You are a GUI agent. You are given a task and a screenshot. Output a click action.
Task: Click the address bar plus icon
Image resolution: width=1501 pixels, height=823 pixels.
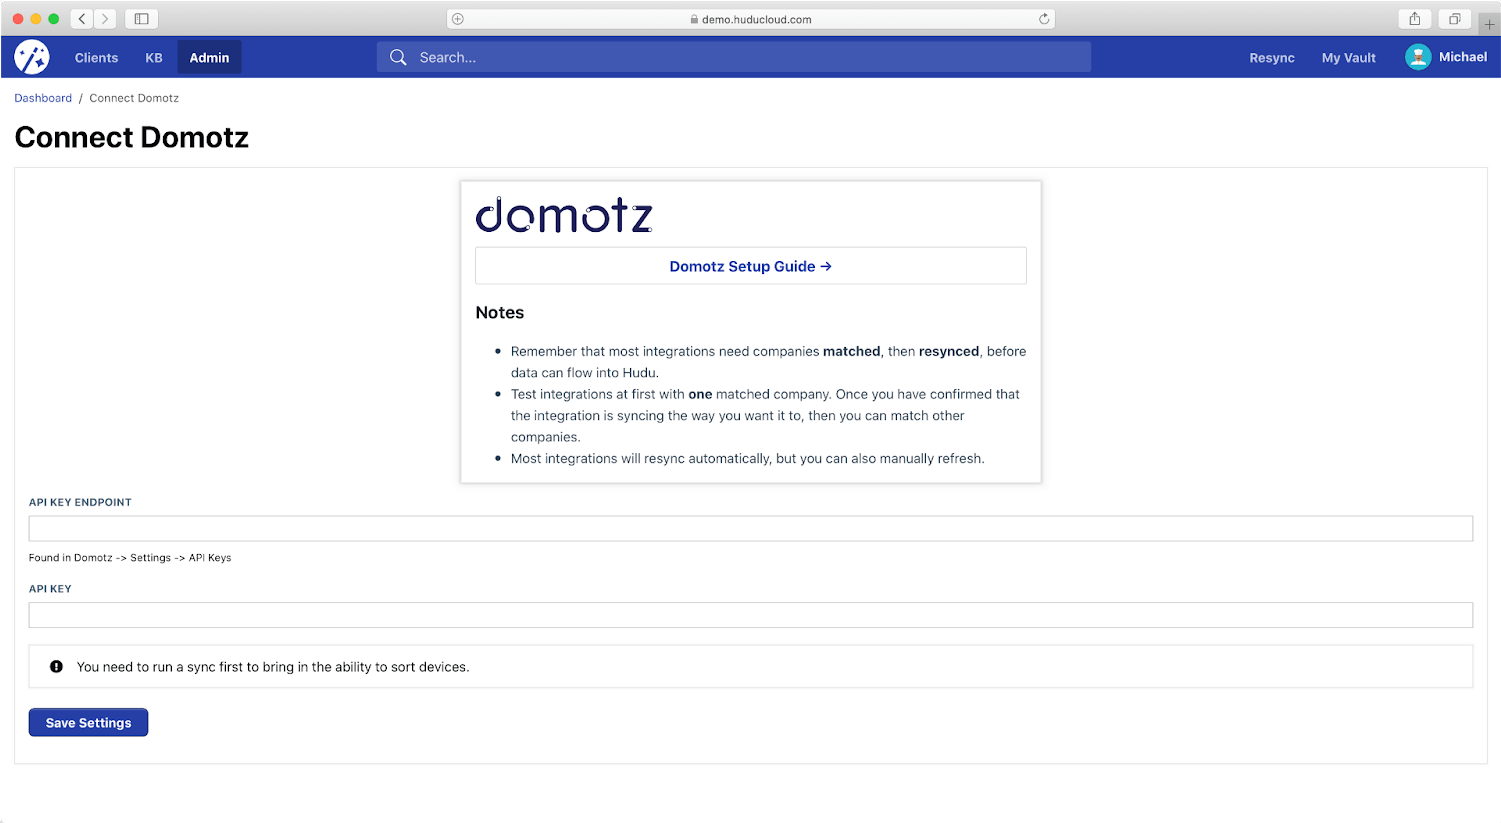click(x=458, y=19)
